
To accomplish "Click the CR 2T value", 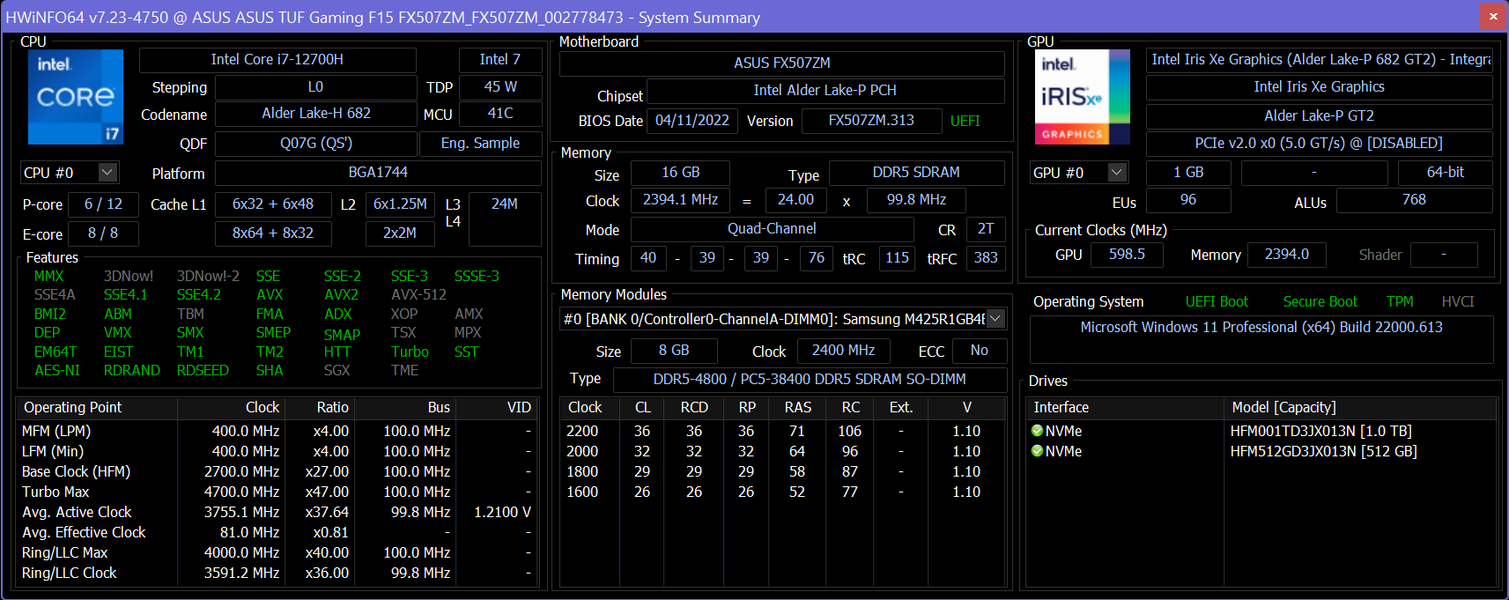I will pyautogui.click(x=986, y=230).
